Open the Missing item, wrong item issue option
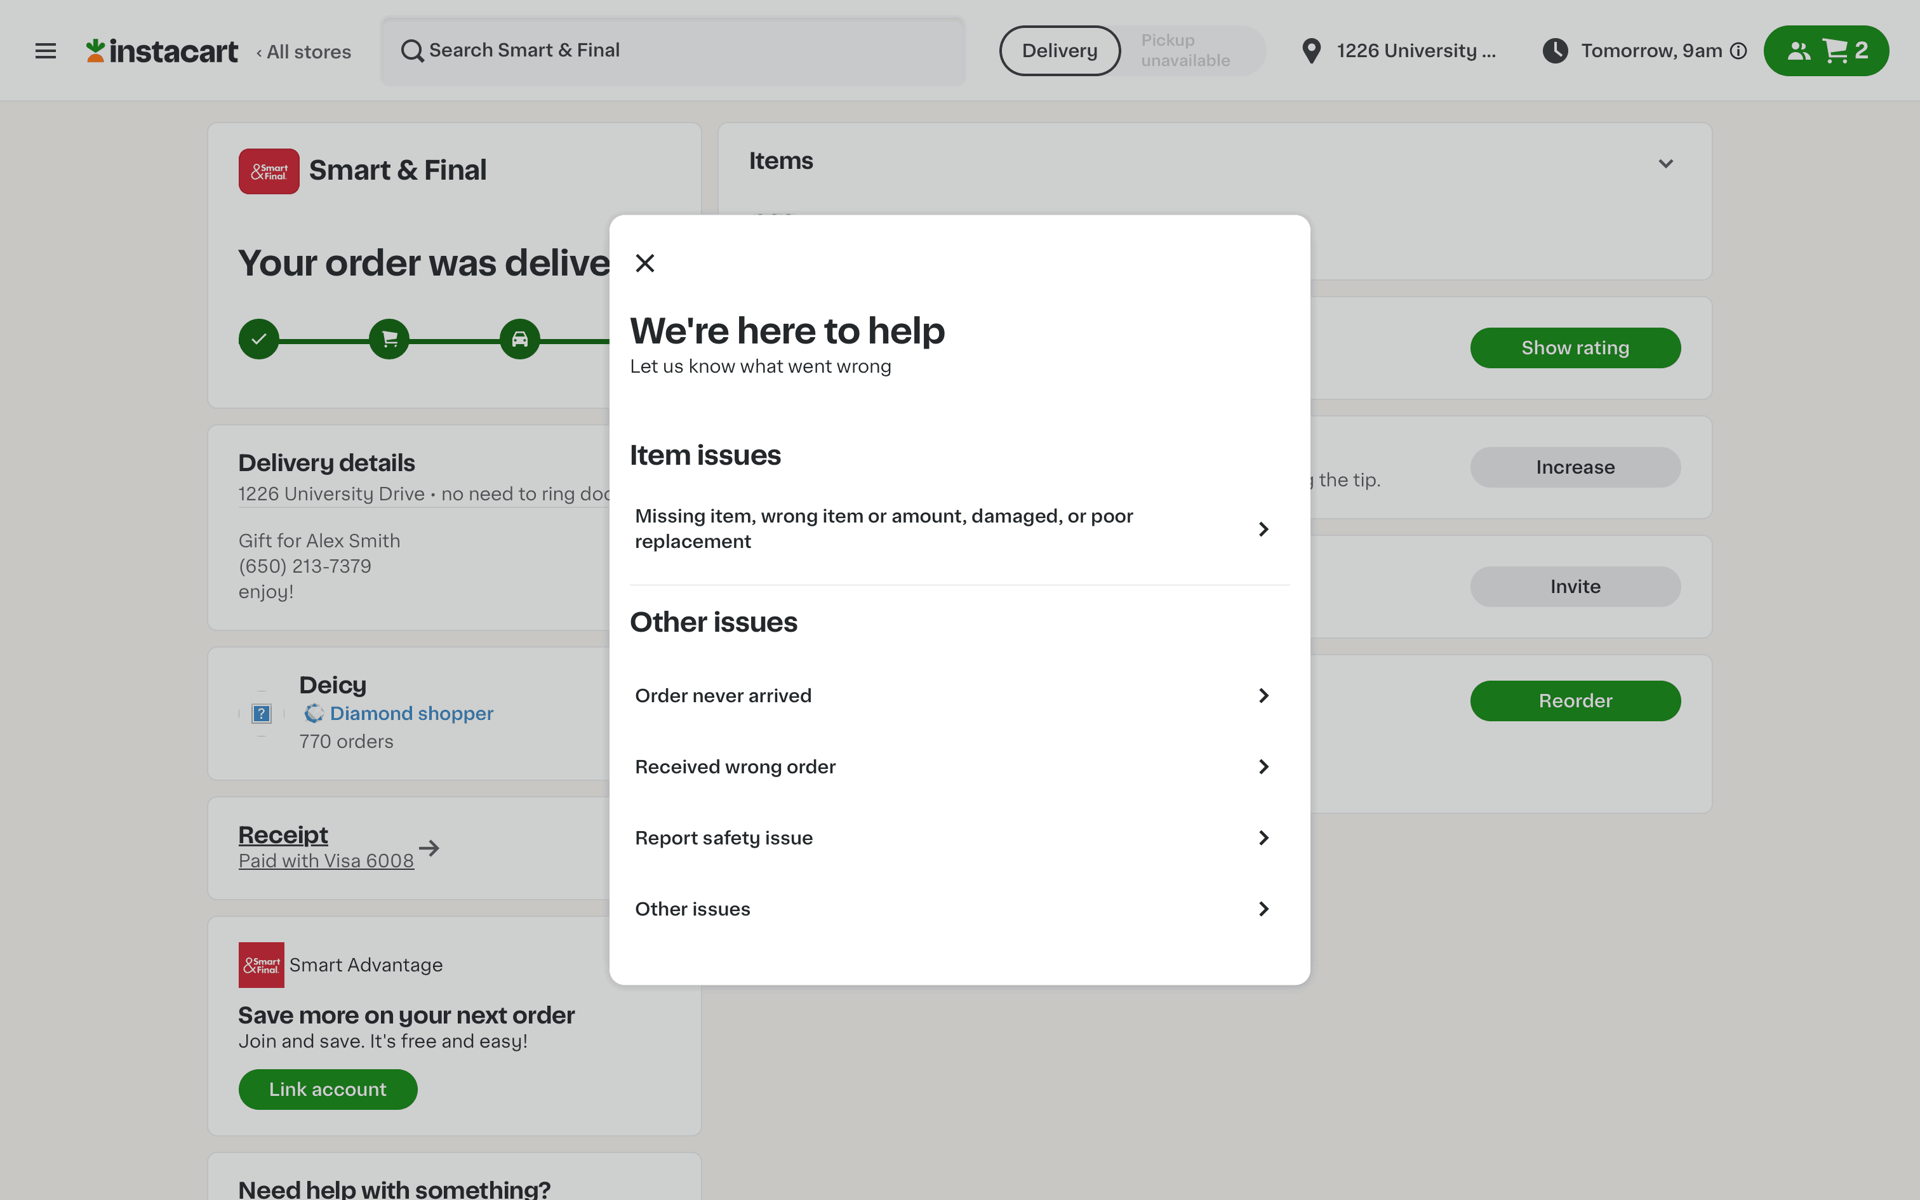1920x1200 pixels. coord(960,529)
